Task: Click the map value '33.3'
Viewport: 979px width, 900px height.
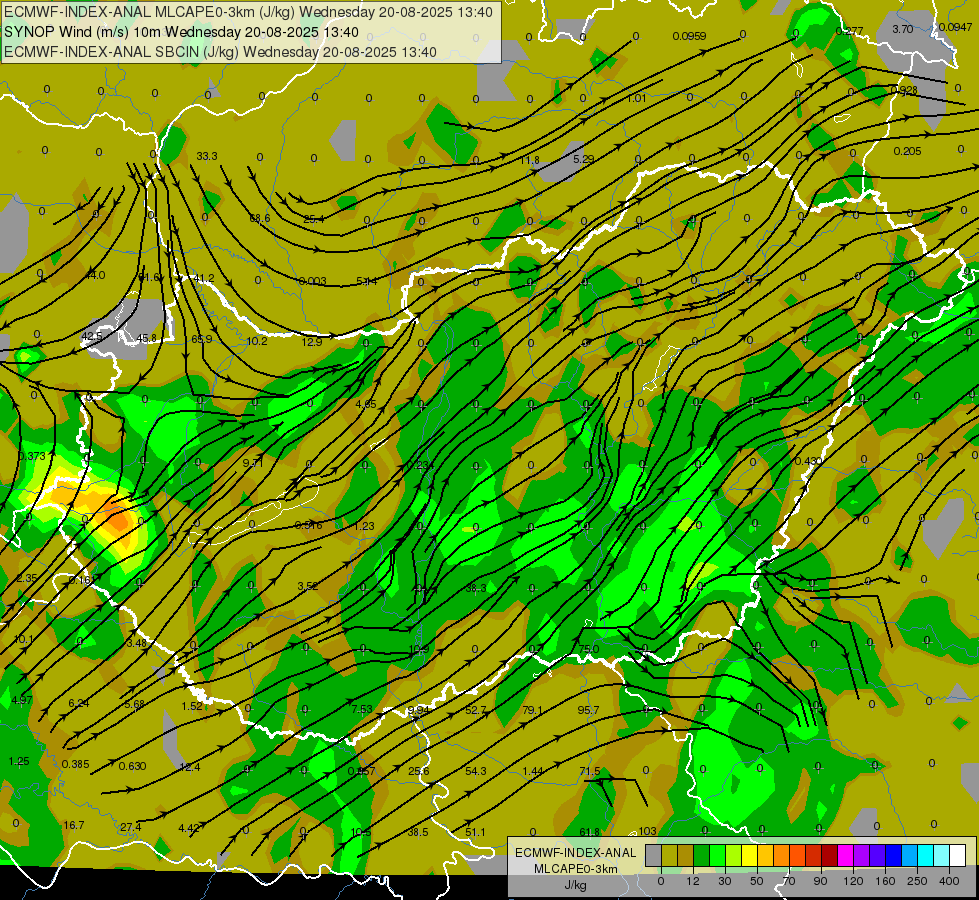Action: (207, 156)
